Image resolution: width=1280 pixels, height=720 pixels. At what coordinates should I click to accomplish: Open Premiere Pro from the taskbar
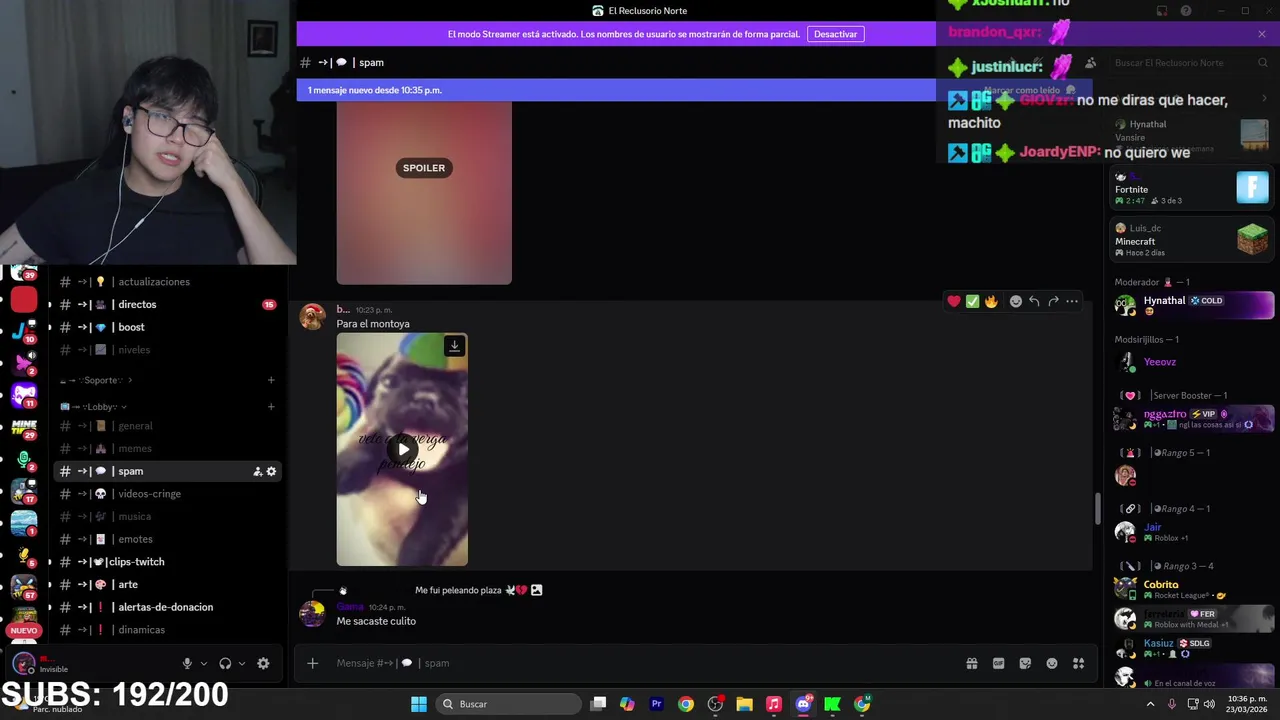tap(656, 704)
